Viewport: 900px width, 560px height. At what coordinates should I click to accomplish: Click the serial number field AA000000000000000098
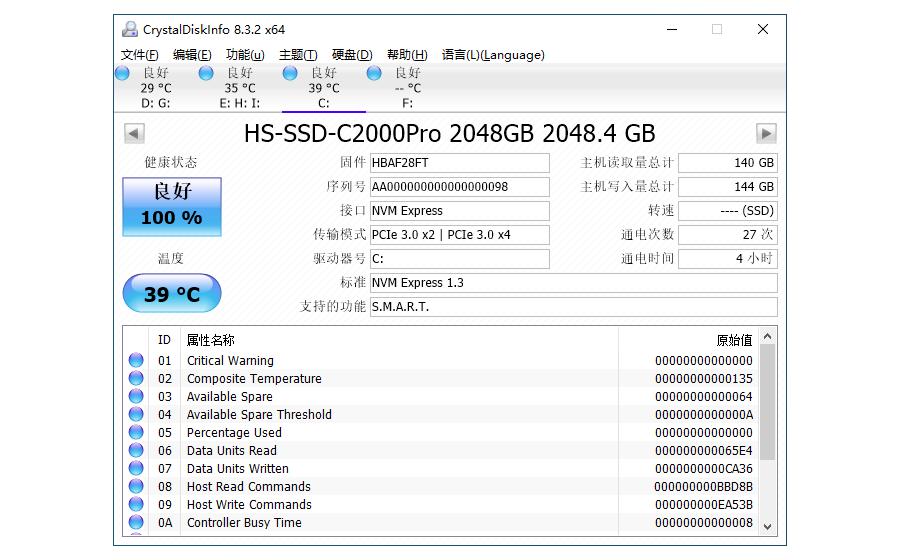coord(459,187)
